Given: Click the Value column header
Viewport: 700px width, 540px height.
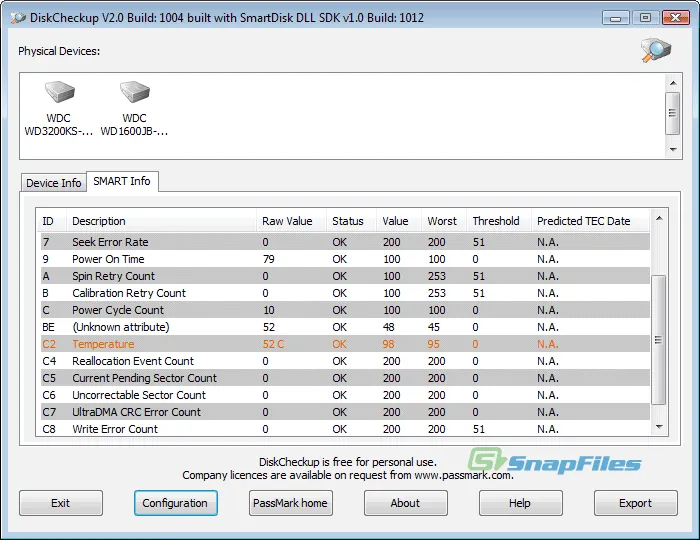Looking at the screenshot, I should 399,221.
